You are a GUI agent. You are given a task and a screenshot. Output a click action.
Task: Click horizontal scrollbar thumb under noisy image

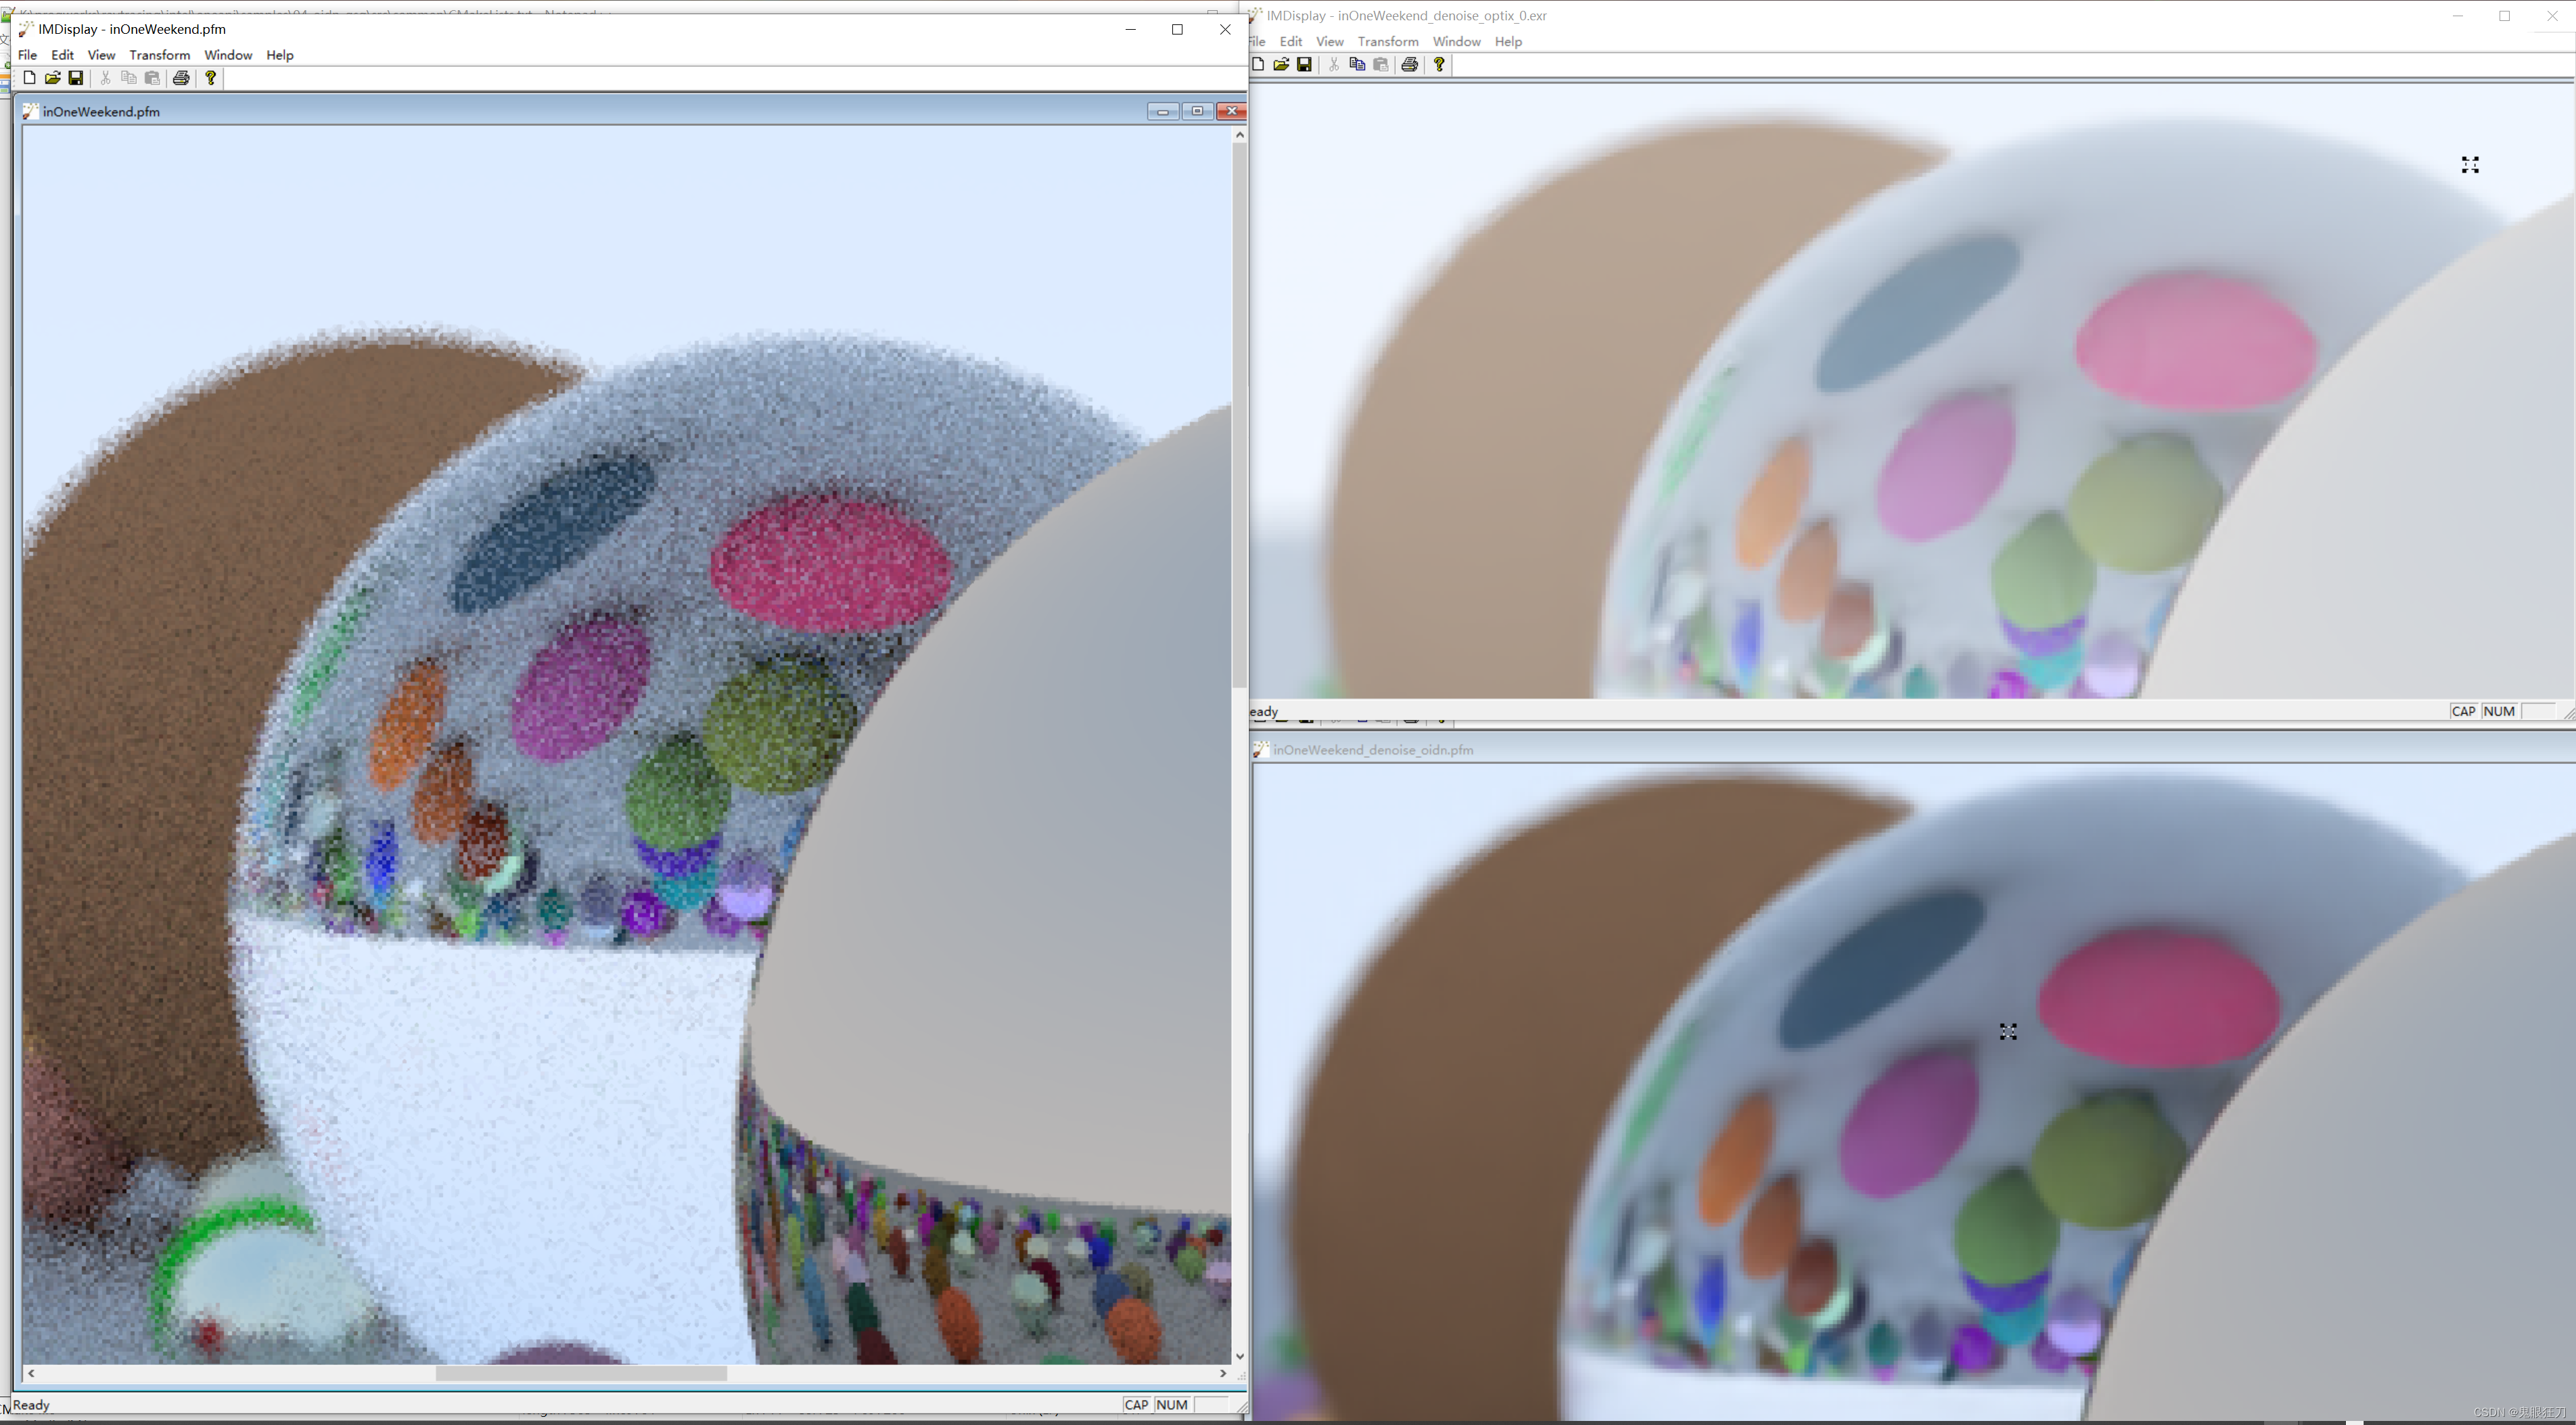point(580,1374)
